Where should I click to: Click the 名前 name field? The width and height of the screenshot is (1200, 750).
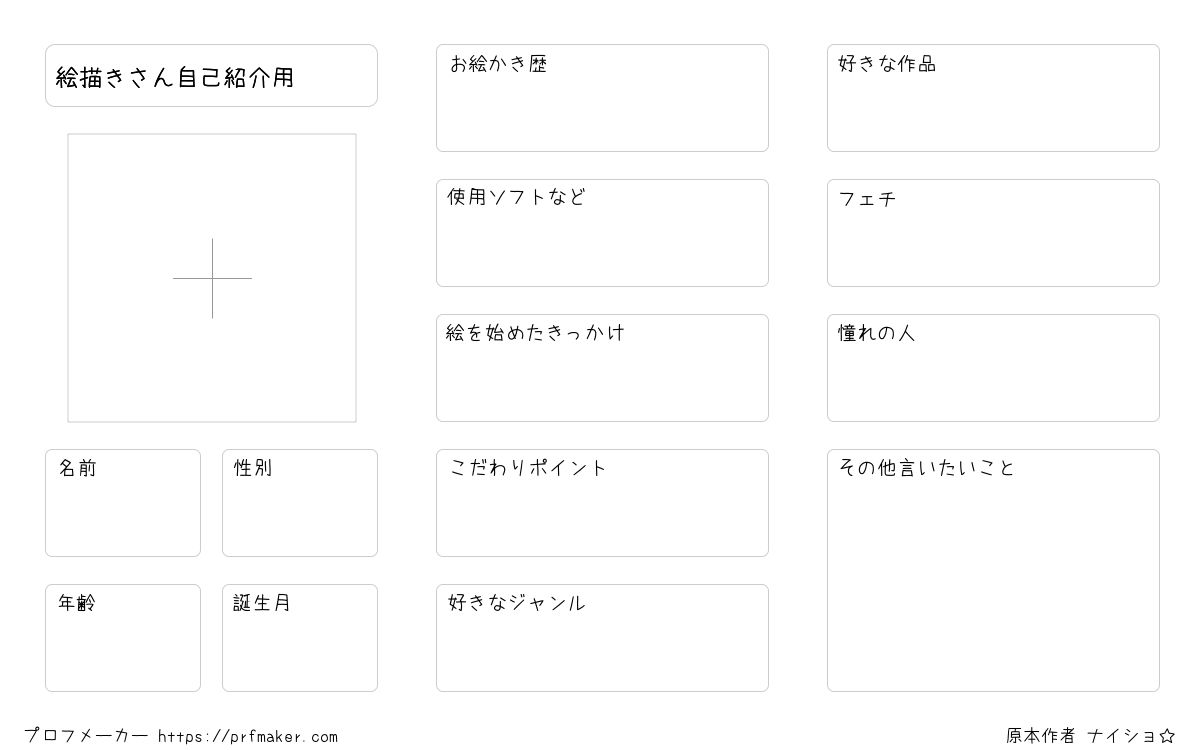[x=123, y=503]
